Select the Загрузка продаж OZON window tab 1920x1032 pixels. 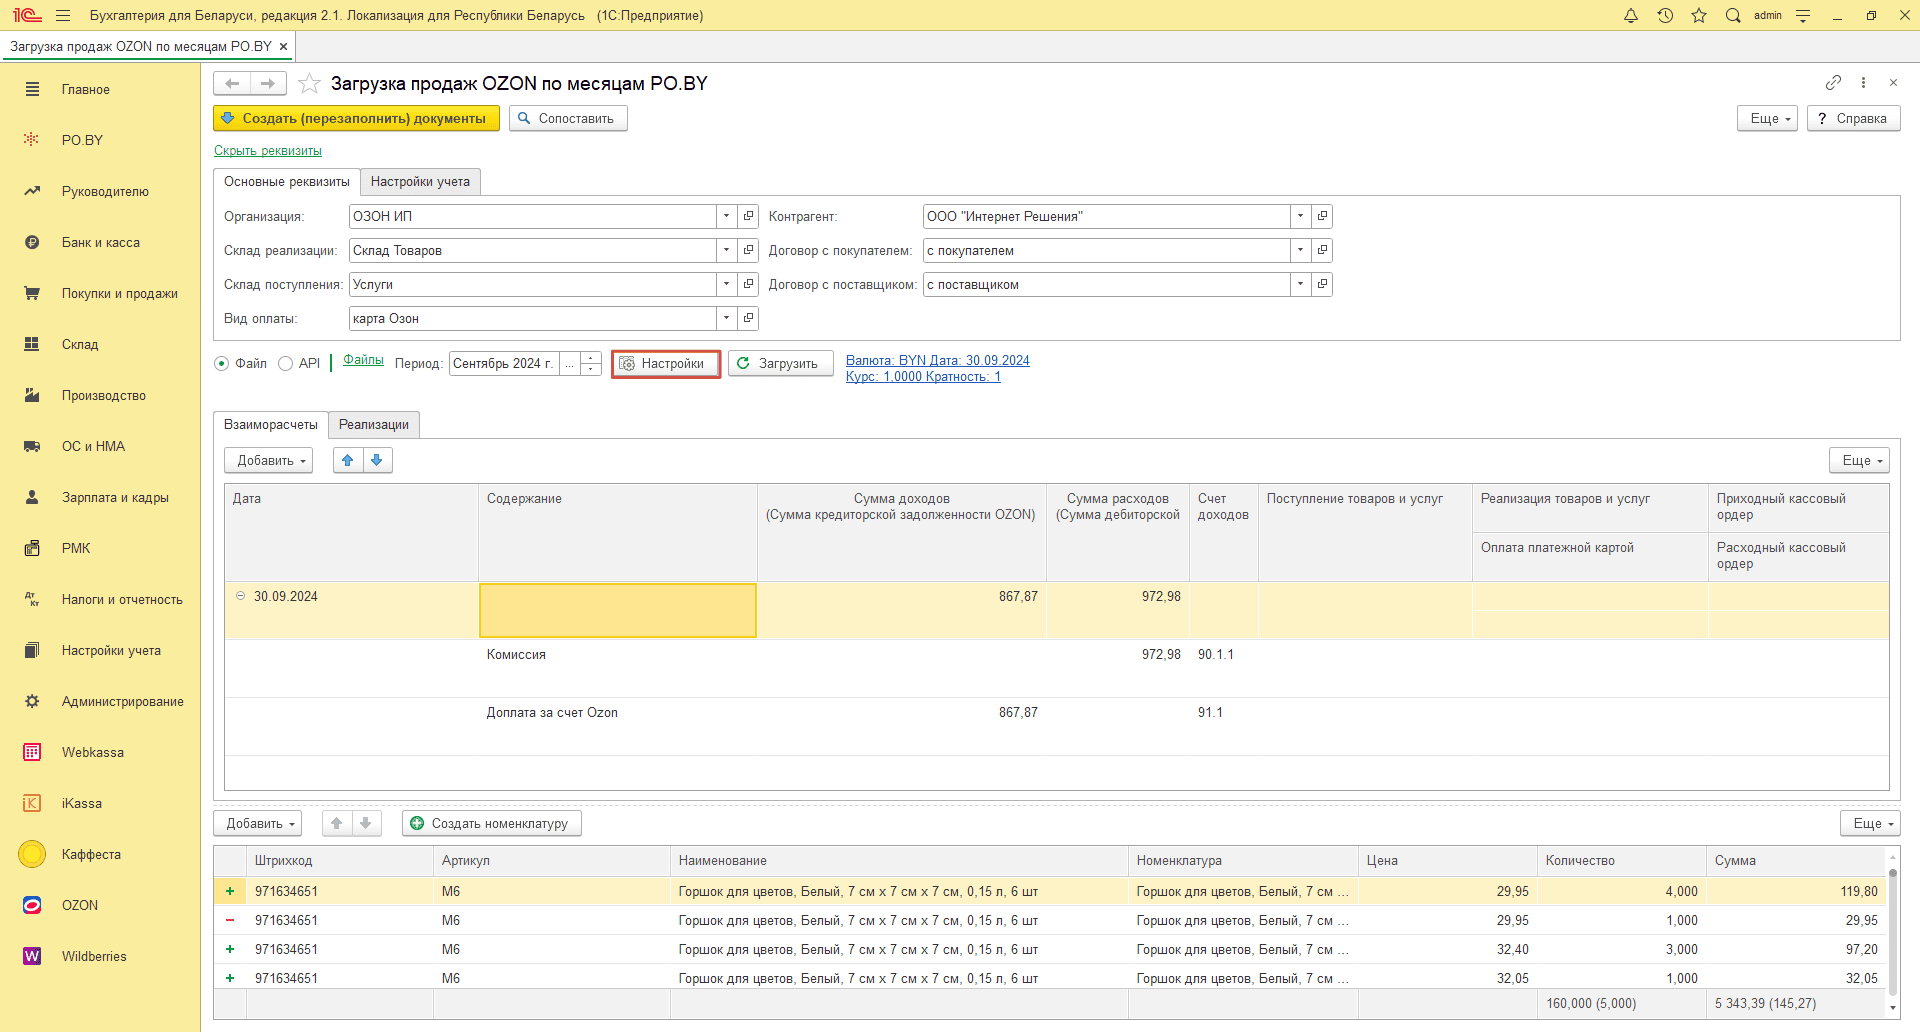(141, 46)
